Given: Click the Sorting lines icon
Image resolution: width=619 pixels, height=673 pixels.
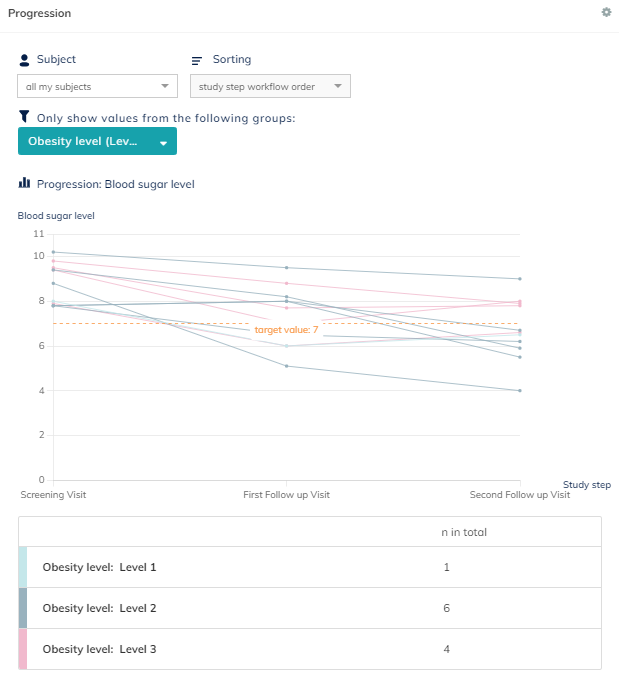Looking at the screenshot, I should coord(197,60).
